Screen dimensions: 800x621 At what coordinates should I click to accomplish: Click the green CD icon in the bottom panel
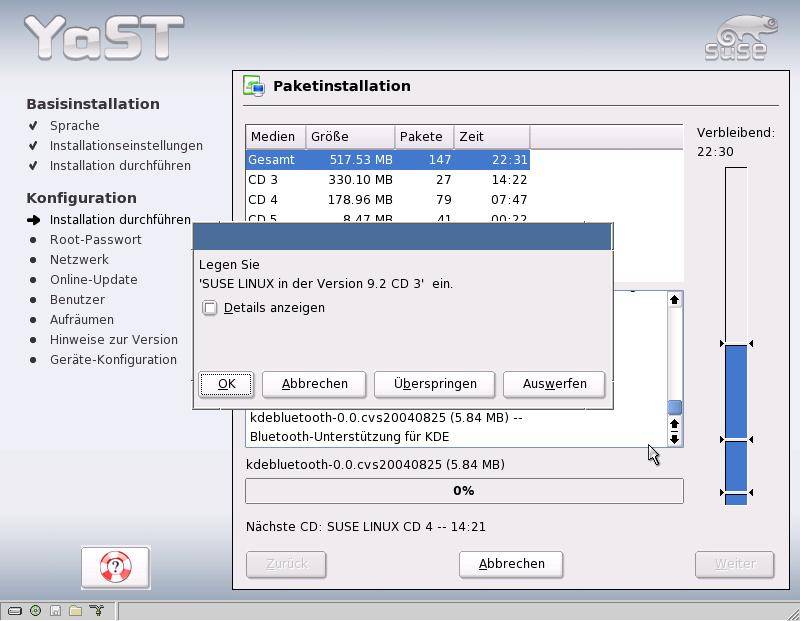pyautogui.click(x=35, y=610)
